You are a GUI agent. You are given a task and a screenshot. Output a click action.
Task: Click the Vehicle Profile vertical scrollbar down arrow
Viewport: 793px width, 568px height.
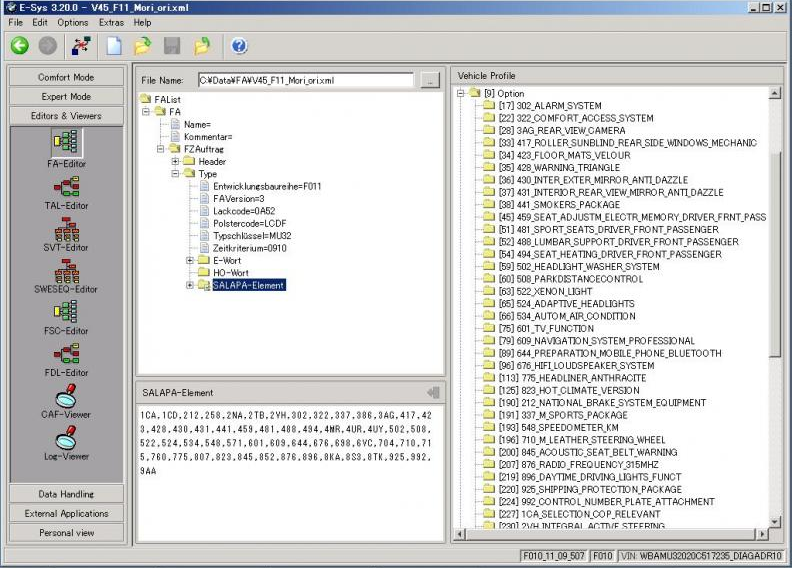click(774, 521)
